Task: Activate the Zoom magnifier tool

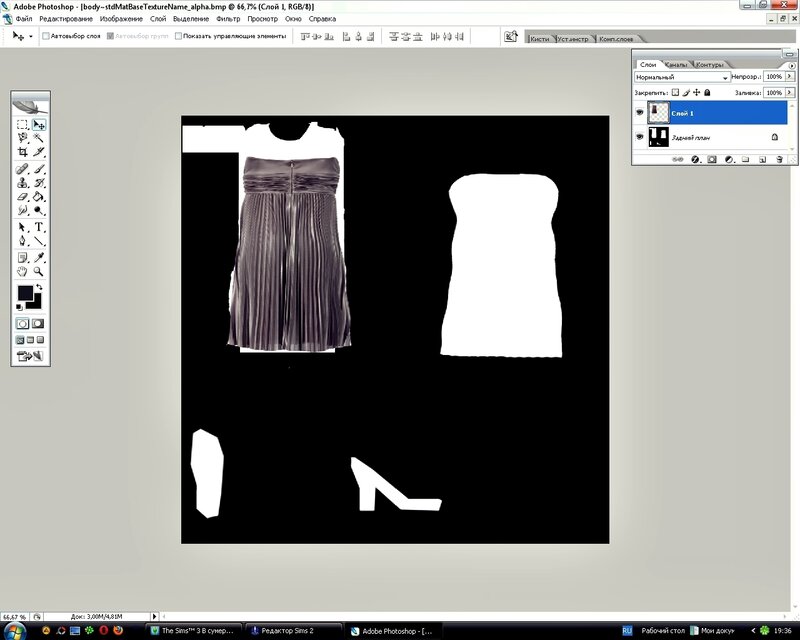Action: (39, 271)
